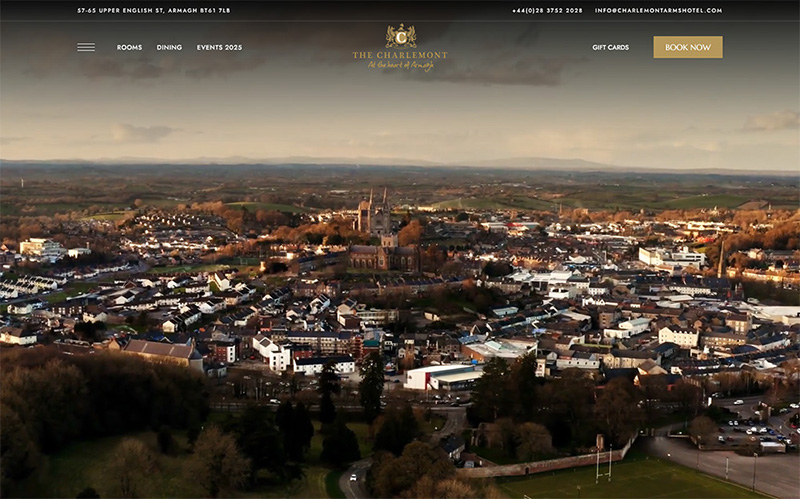Select Events 2025 in navigation
This screenshot has width=800, height=499.
coord(219,47)
